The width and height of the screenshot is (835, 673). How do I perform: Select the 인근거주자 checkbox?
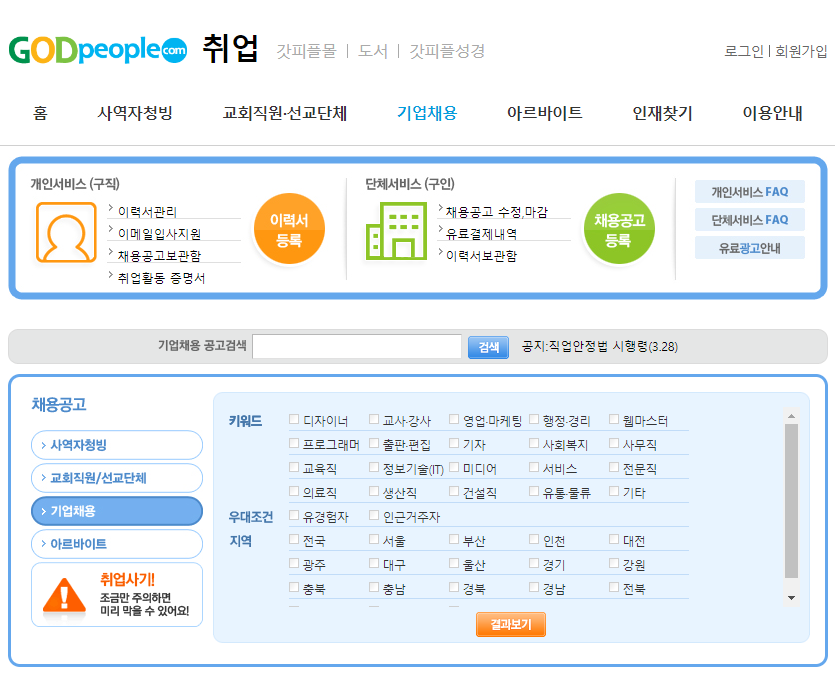click(374, 515)
